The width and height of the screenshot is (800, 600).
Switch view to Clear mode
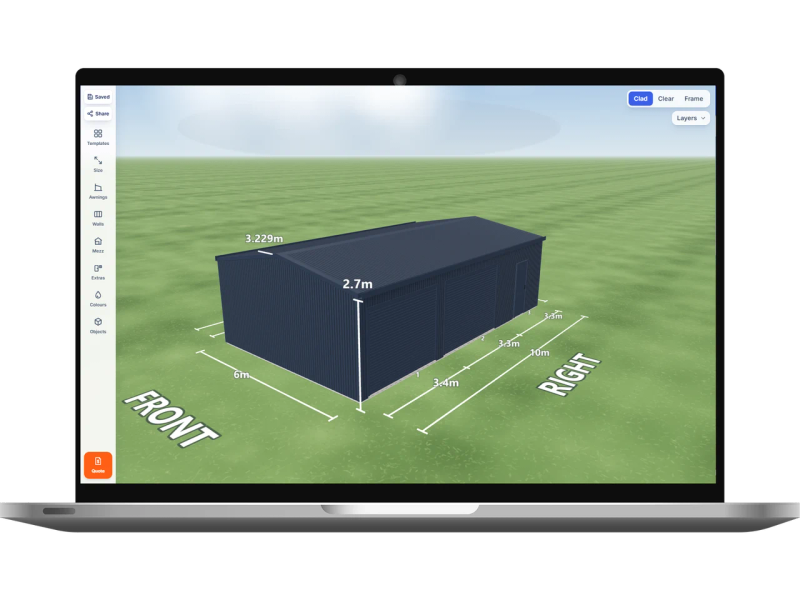665,98
